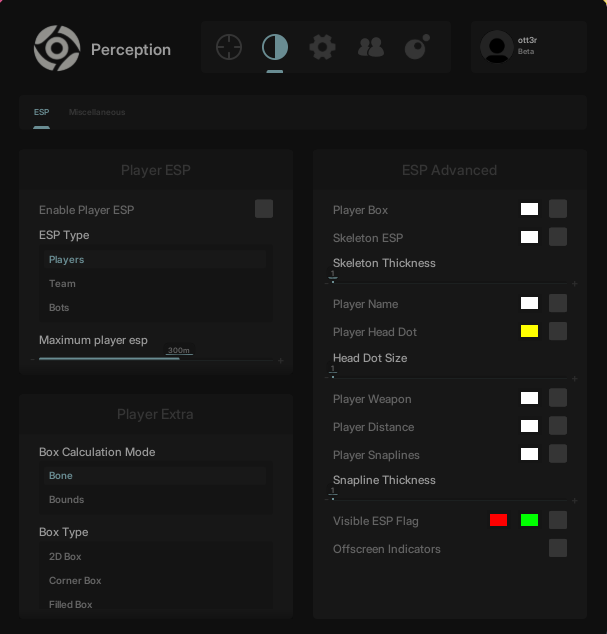Toggle the Visible ESP Flag checkbox
This screenshot has width=607, height=634.
[x=558, y=520]
